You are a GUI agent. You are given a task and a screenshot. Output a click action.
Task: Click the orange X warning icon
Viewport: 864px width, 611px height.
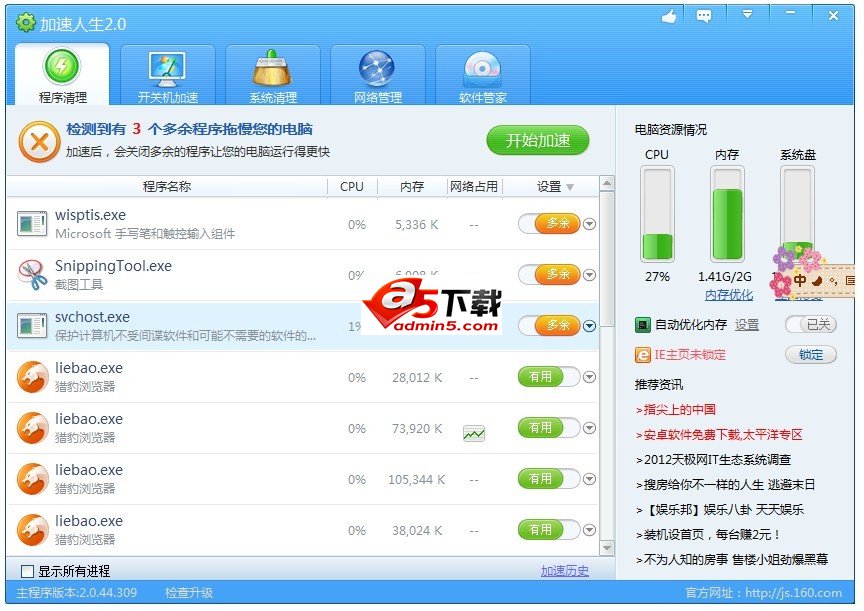39,142
